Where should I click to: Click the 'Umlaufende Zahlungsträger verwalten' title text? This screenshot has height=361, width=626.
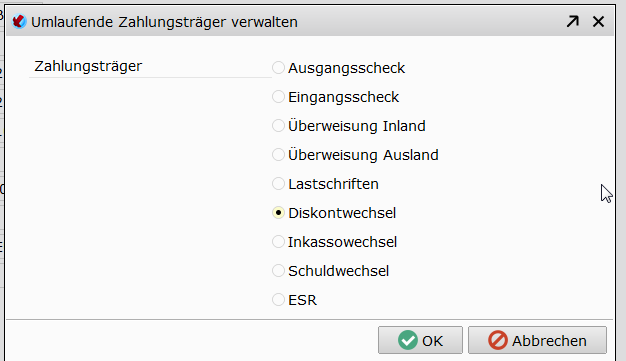pos(164,22)
